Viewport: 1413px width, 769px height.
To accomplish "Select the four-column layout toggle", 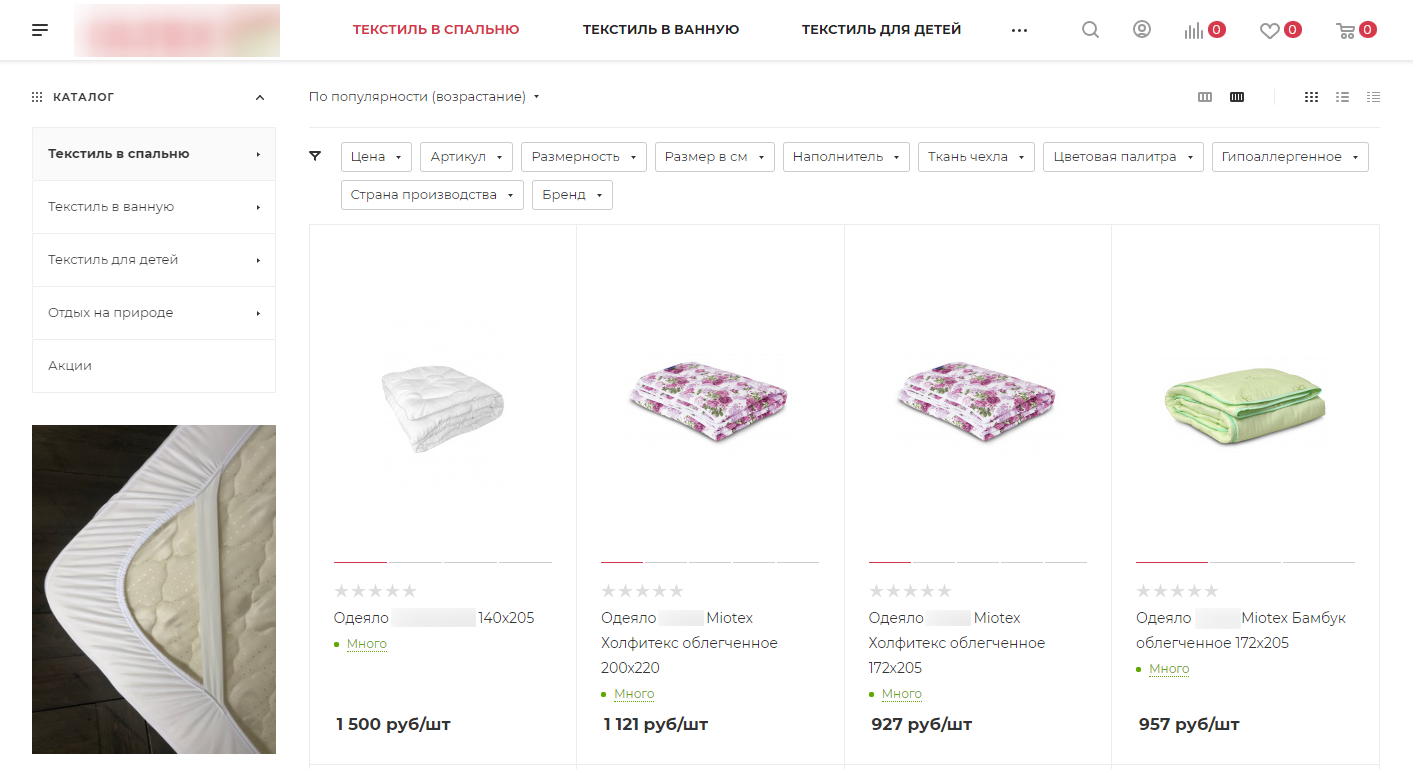I will (x=1237, y=97).
